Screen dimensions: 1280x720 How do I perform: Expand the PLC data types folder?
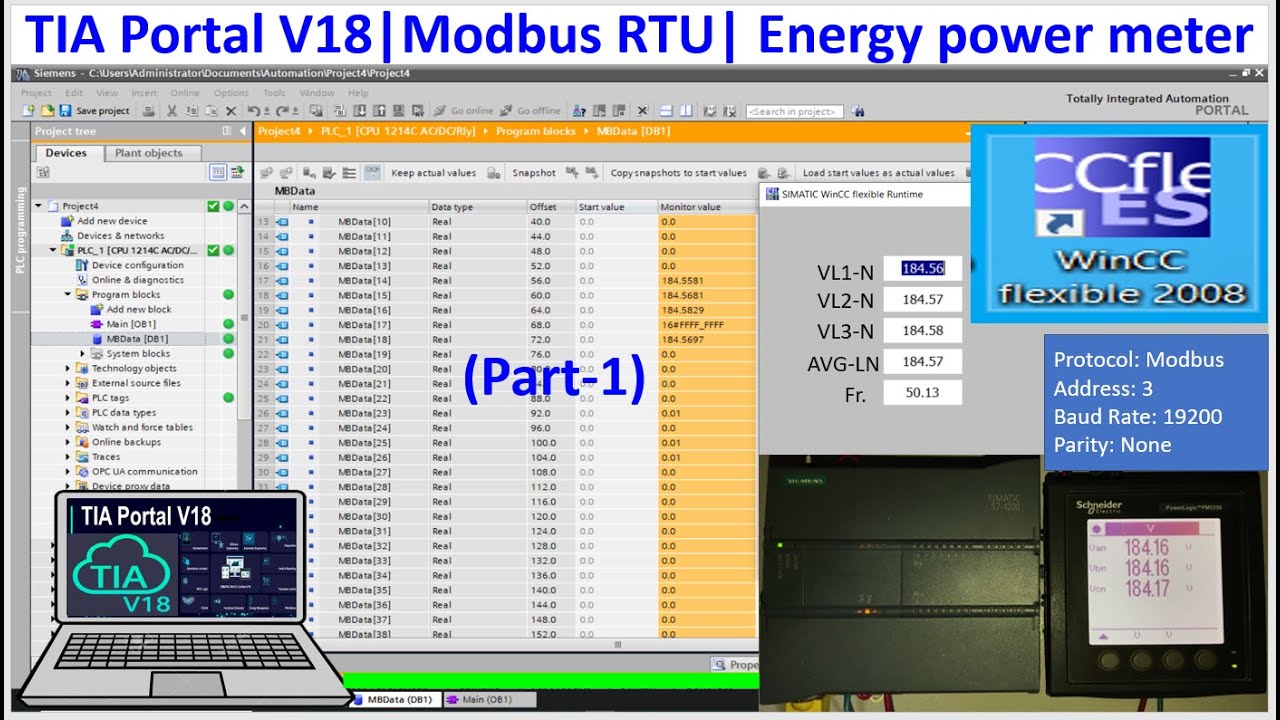(x=68, y=413)
